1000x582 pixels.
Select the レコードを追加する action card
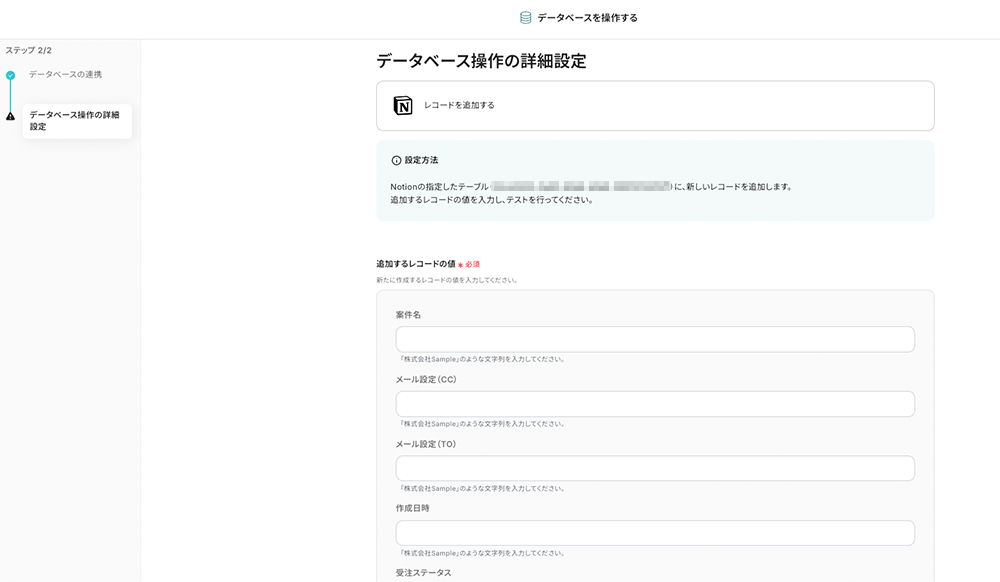(655, 105)
